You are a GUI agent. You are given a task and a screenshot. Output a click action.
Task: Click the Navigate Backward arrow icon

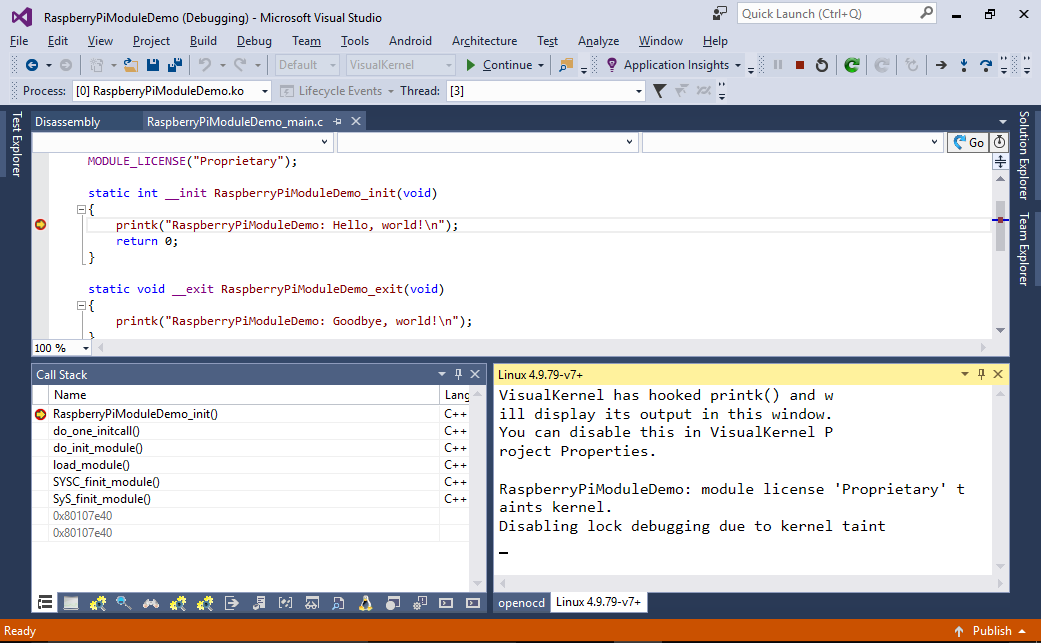[31, 65]
